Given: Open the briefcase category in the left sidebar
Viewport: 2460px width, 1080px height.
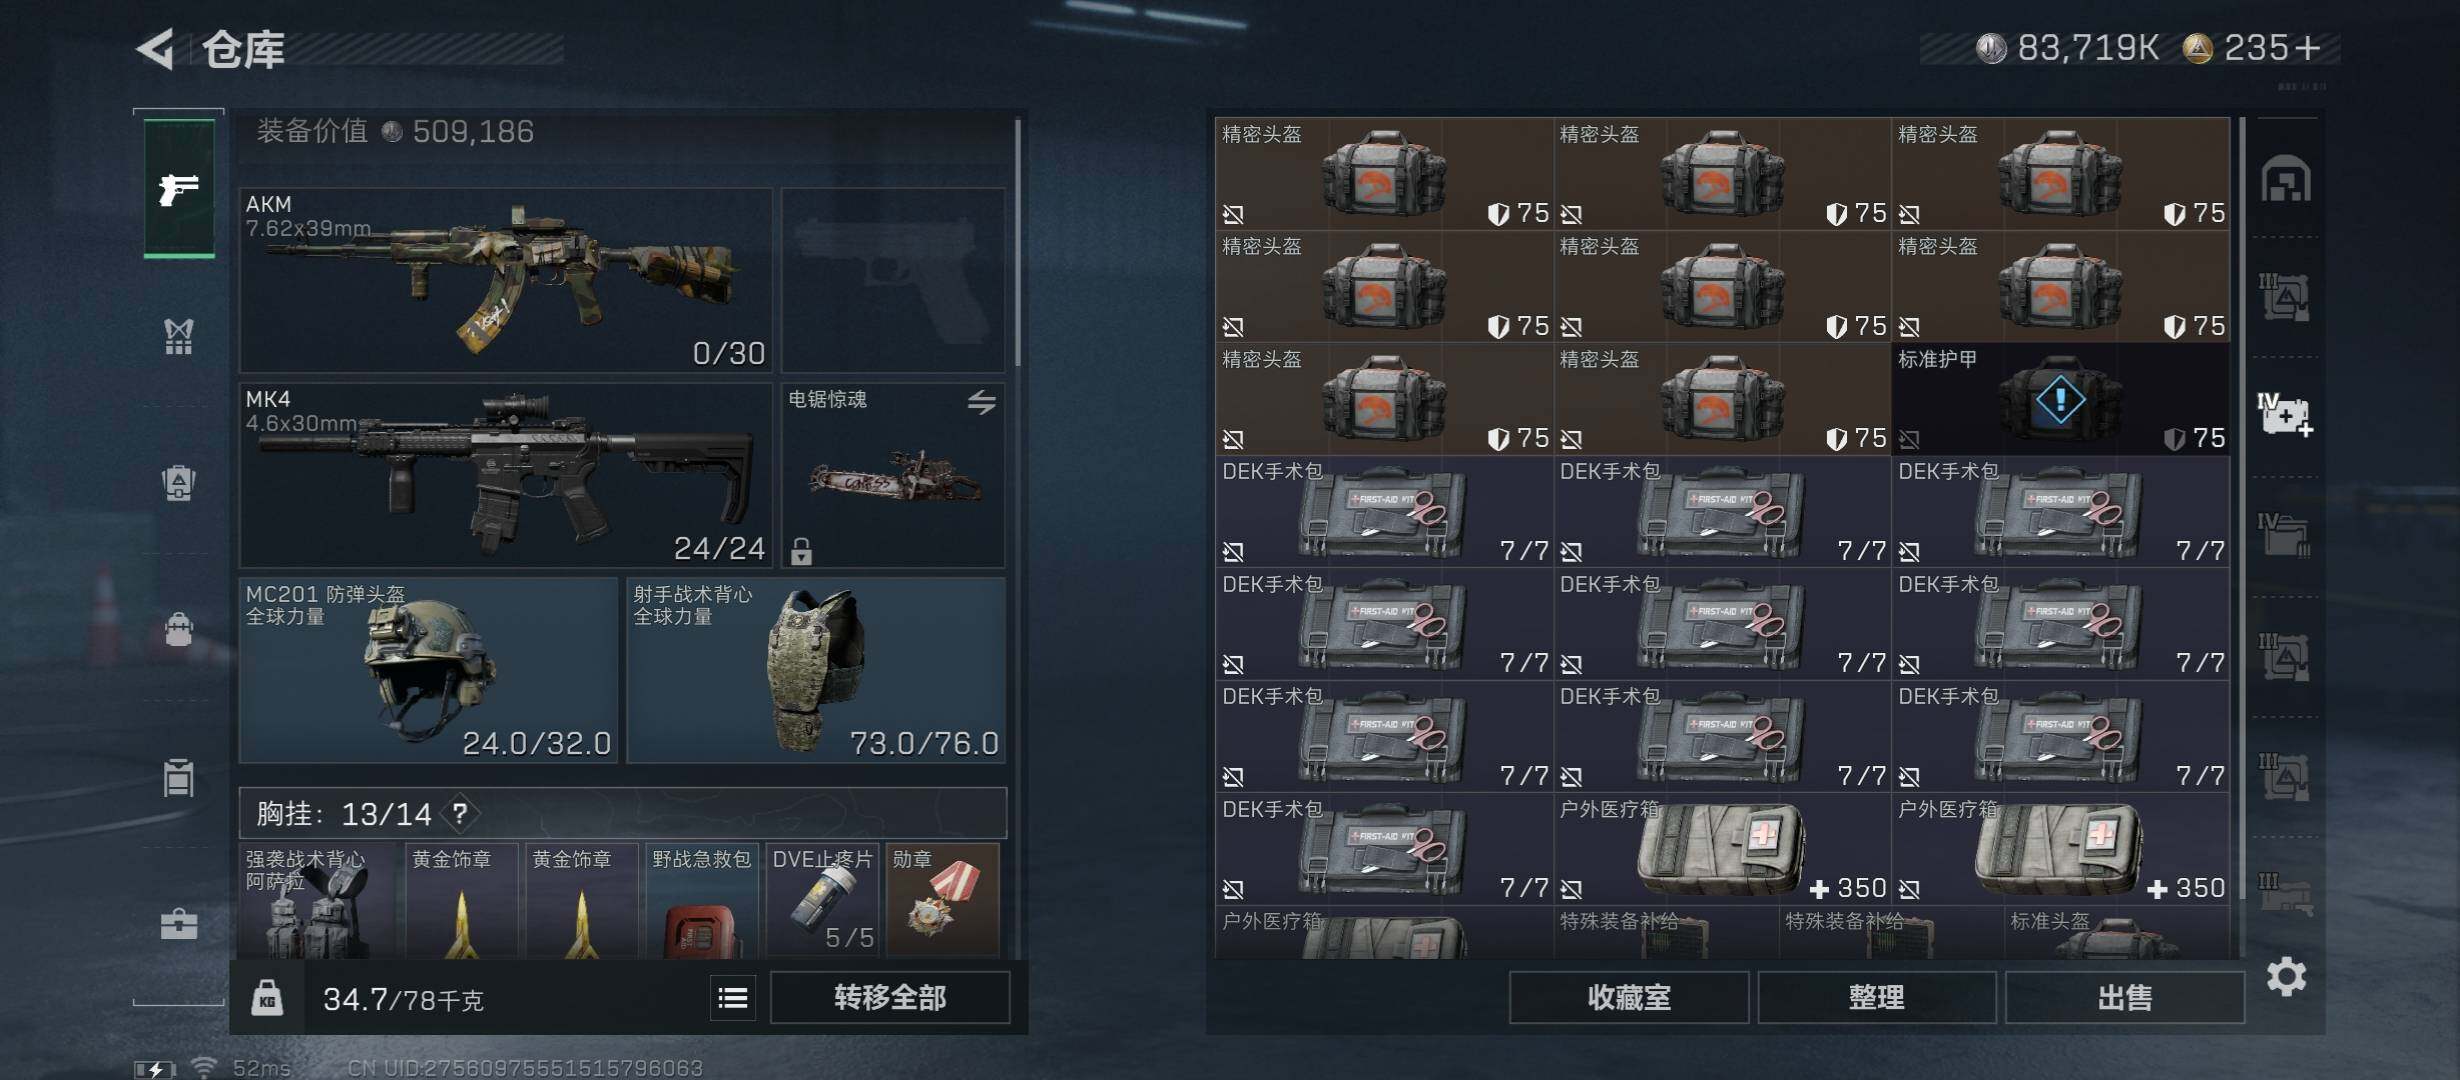Looking at the screenshot, I should (179, 923).
